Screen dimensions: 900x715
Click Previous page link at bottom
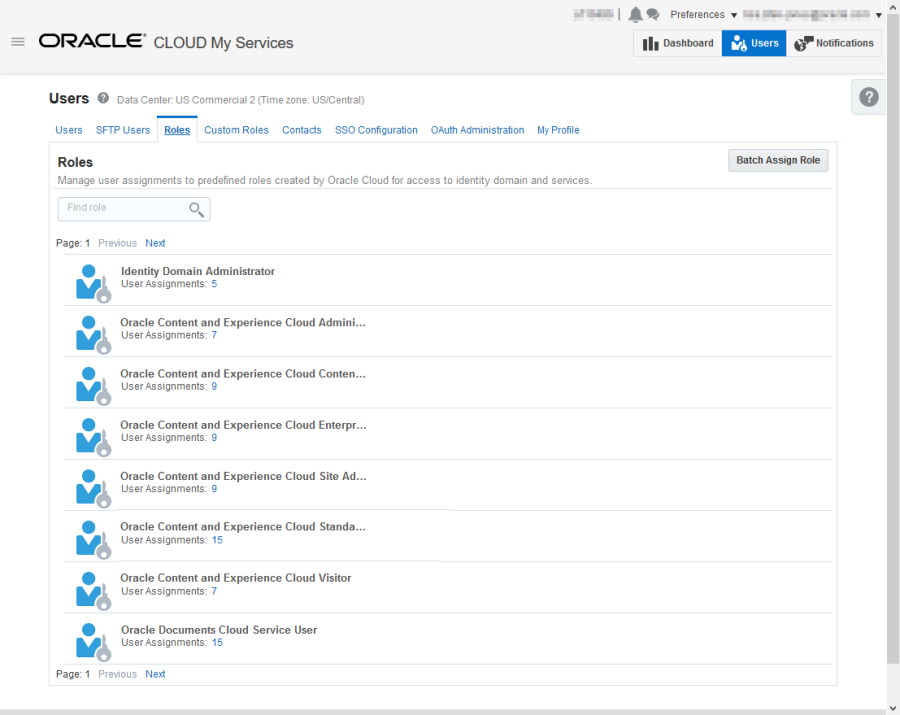(x=117, y=674)
